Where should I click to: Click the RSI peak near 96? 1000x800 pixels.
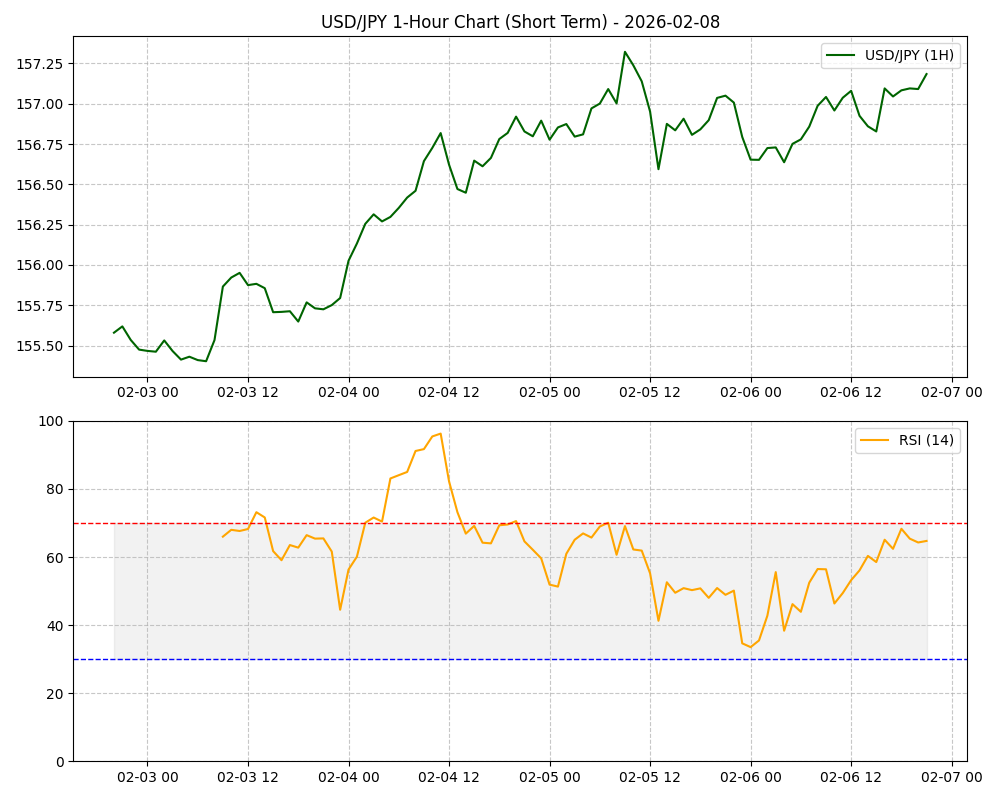(x=440, y=433)
